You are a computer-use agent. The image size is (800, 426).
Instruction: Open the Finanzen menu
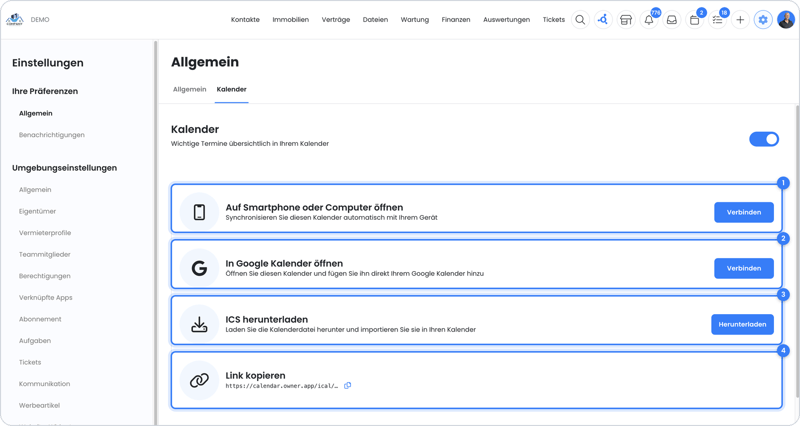click(456, 20)
